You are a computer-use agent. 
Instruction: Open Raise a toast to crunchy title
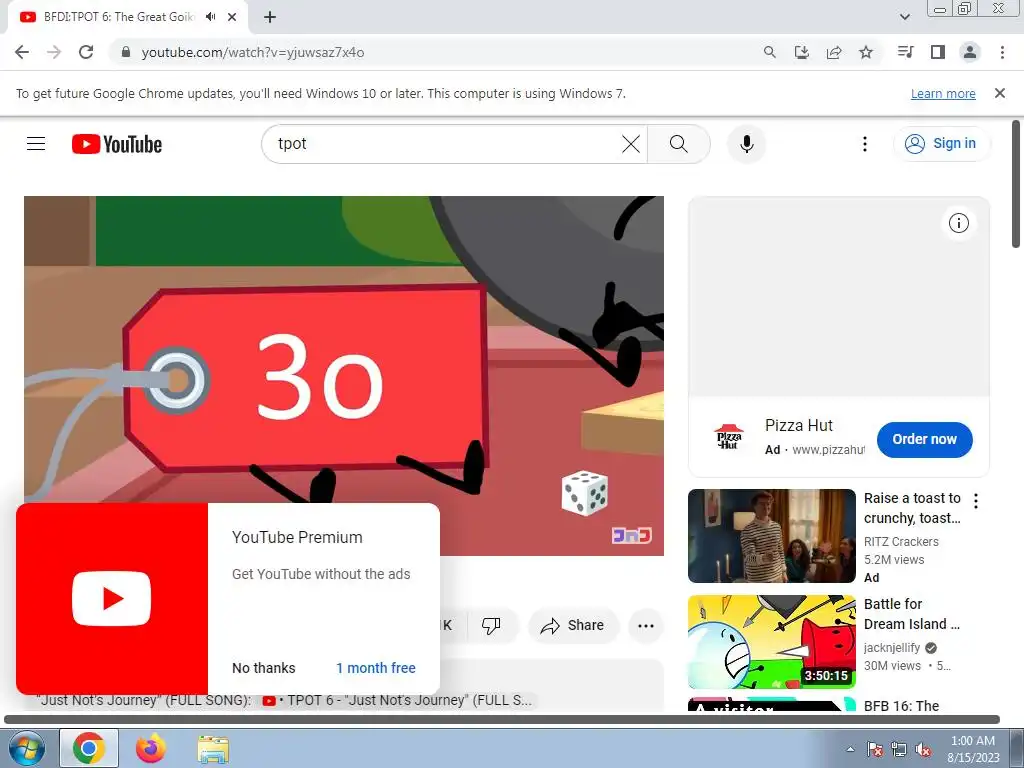[912, 508]
